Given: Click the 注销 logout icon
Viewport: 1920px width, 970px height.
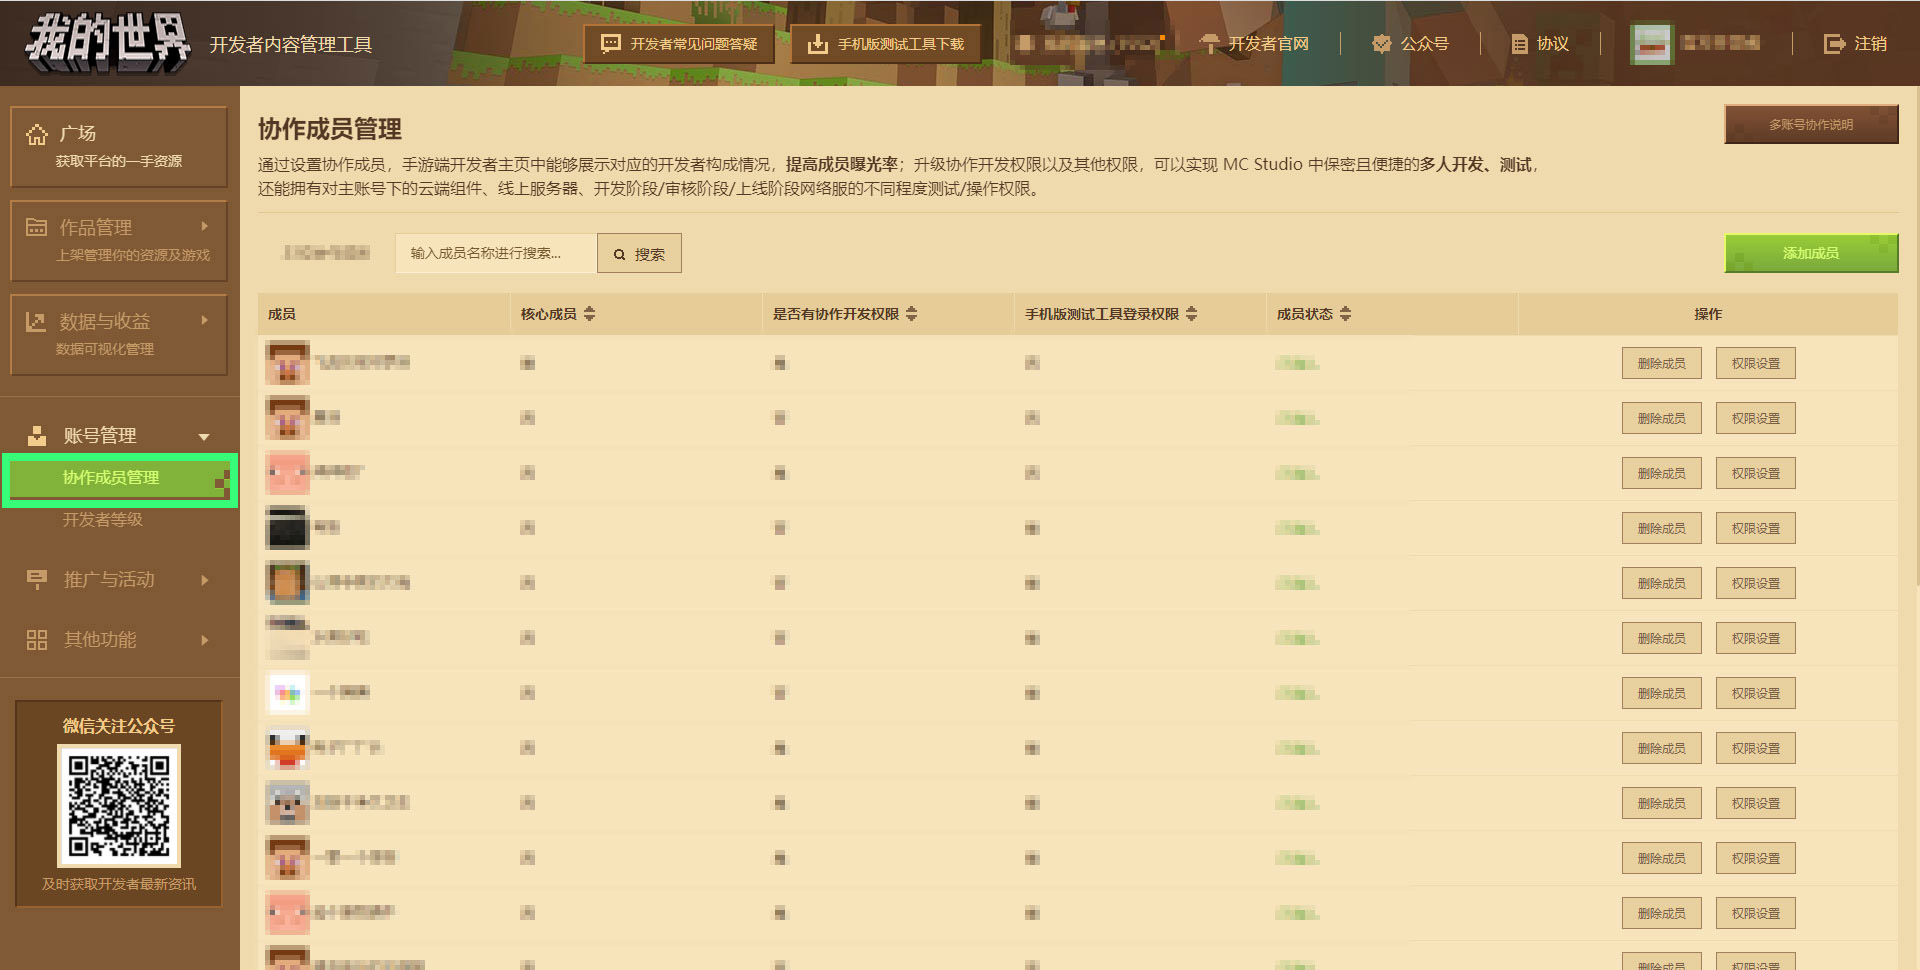Looking at the screenshot, I should pyautogui.click(x=1834, y=44).
